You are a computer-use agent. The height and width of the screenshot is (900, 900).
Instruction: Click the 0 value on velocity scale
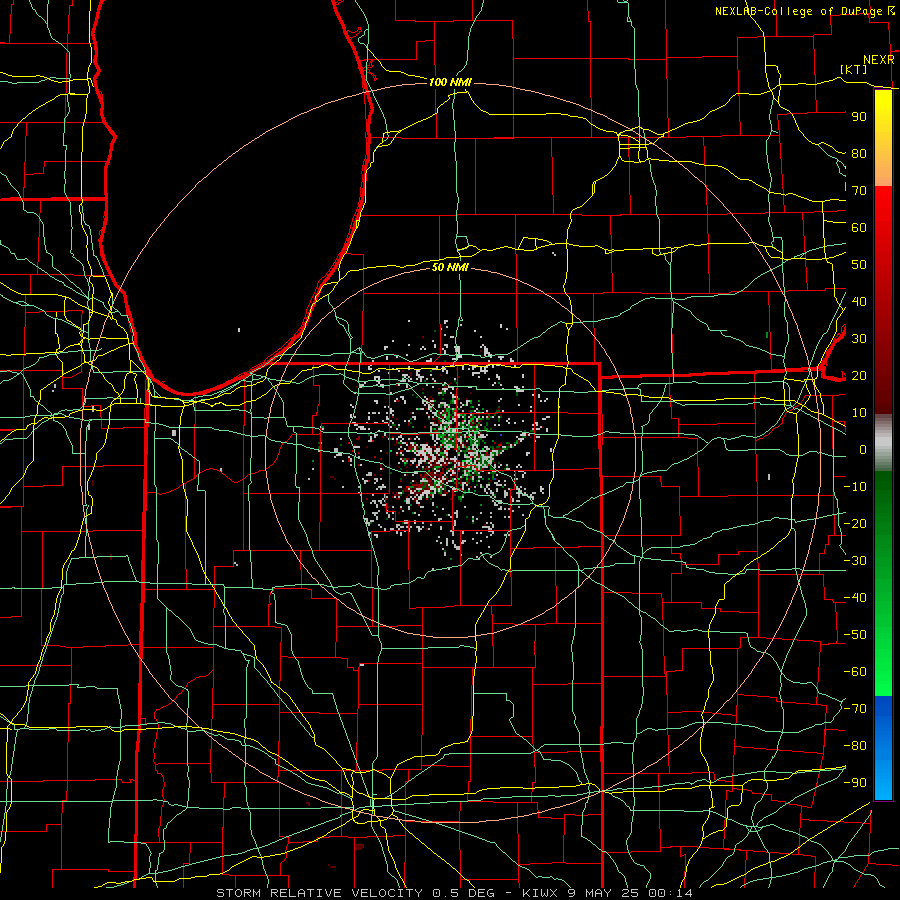863,449
